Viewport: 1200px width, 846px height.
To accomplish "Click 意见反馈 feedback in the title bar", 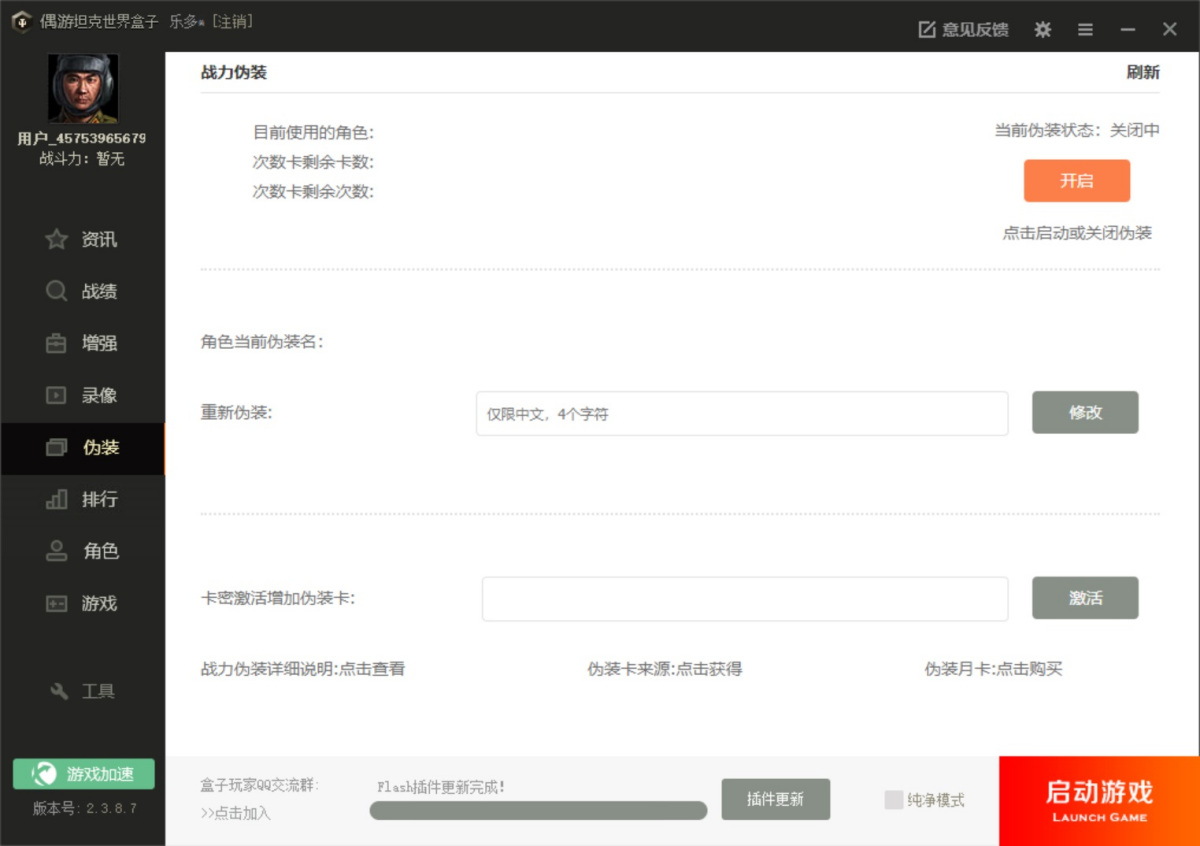I will (x=963, y=30).
